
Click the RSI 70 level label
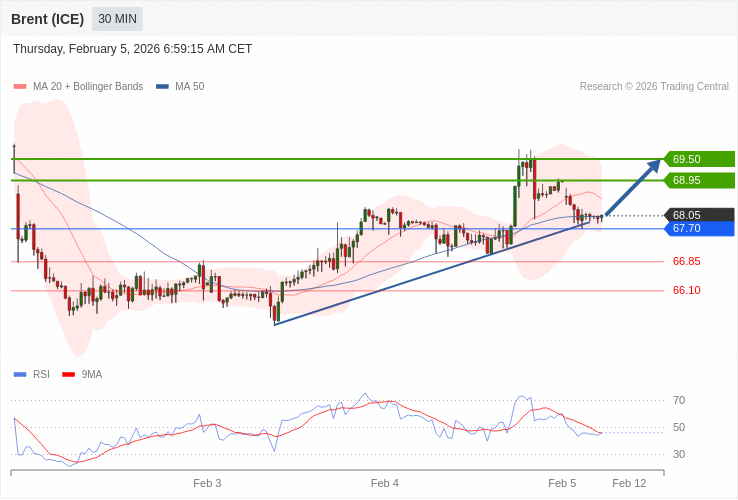click(679, 401)
